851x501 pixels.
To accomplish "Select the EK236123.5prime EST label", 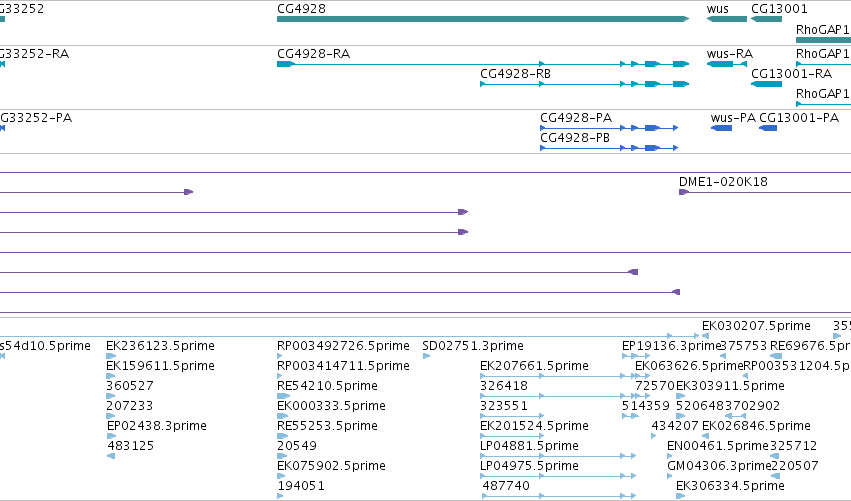I will pos(160,346).
